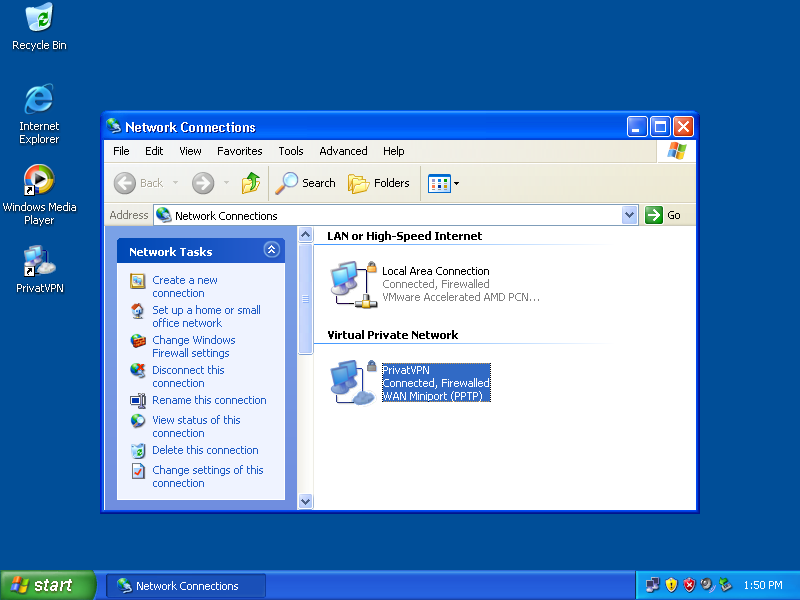Click the Go button
The width and height of the screenshot is (800, 600).
click(665, 215)
